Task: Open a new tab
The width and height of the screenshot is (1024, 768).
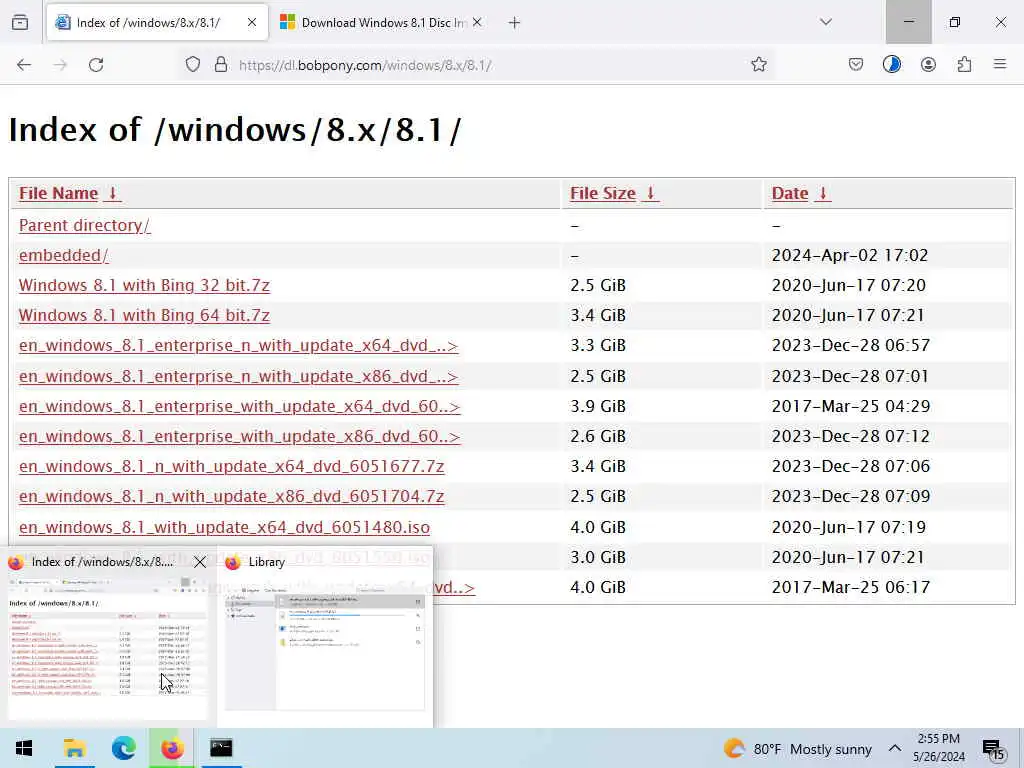Action: pos(515,23)
